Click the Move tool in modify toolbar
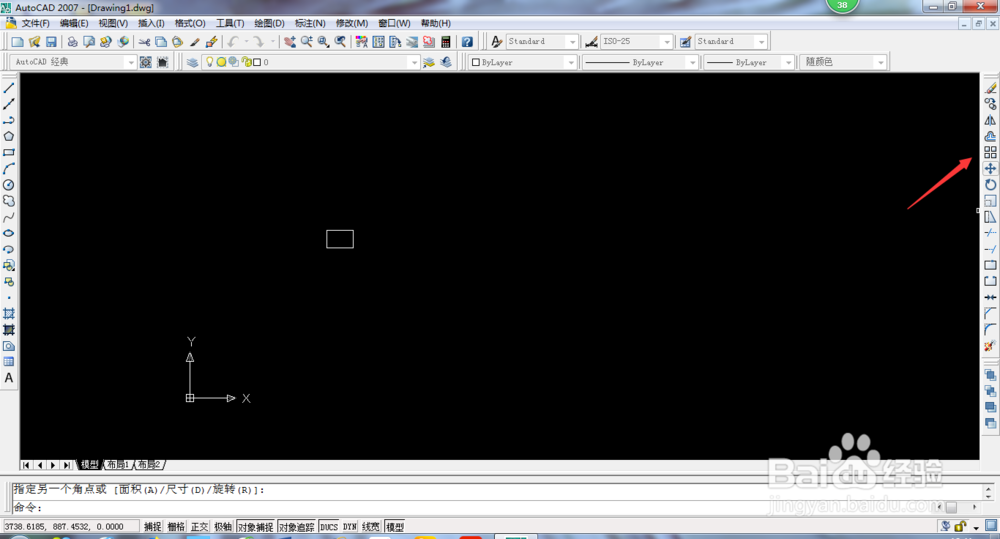 (990, 168)
